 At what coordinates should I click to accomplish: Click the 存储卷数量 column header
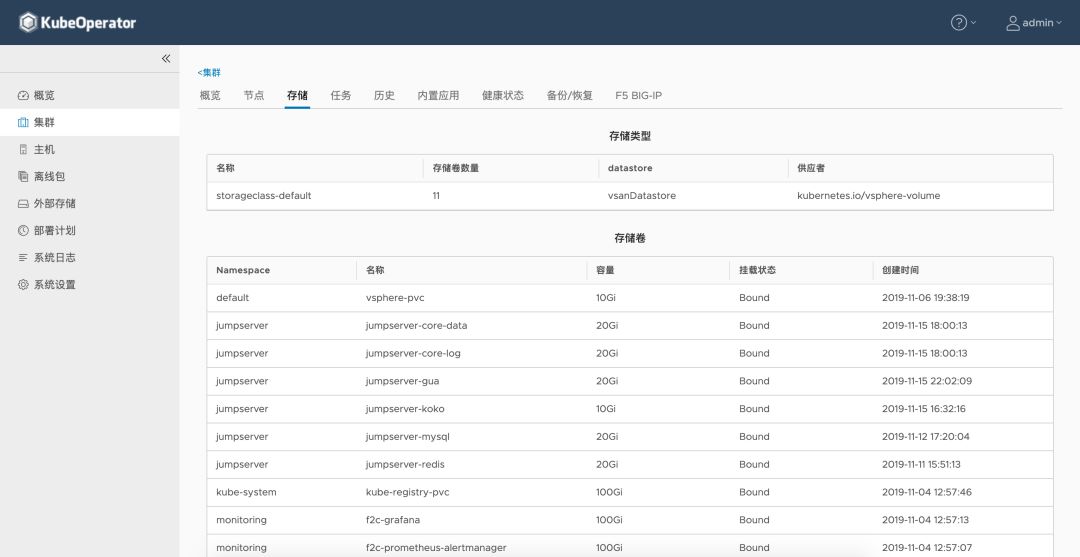point(456,168)
